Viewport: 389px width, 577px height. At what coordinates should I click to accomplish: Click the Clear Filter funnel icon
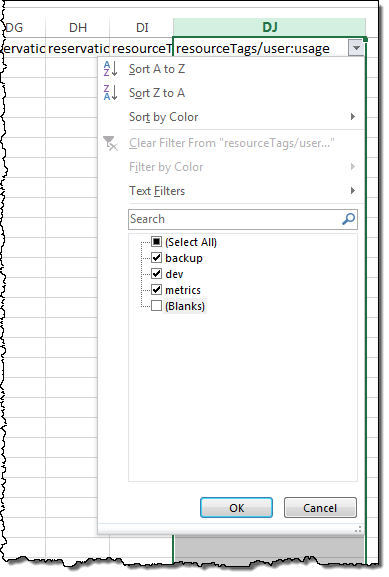tap(110, 143)
